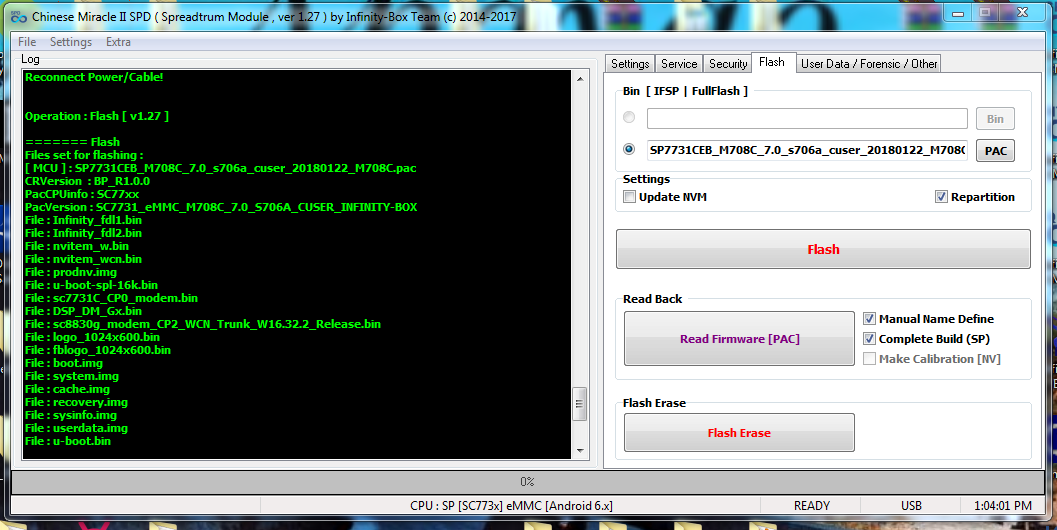Viewport: 1057px width, 530px height.
Task: Click the empty Bin file path field
Action: point(807,118)
